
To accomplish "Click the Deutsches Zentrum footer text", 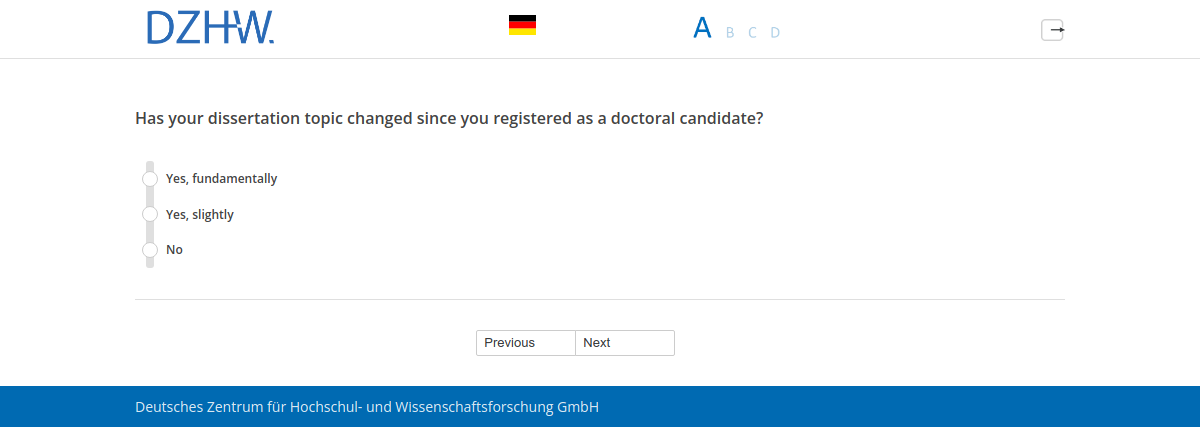I will 367,407.
